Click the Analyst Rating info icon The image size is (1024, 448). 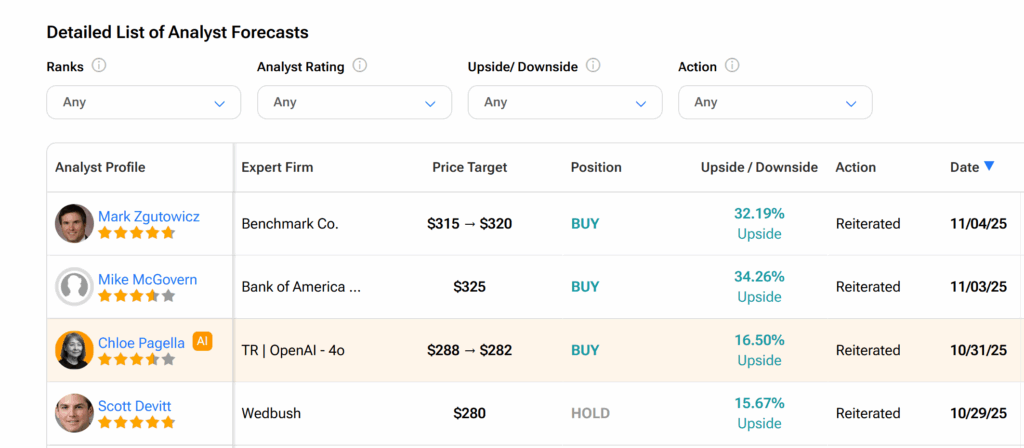pos(360,66)
